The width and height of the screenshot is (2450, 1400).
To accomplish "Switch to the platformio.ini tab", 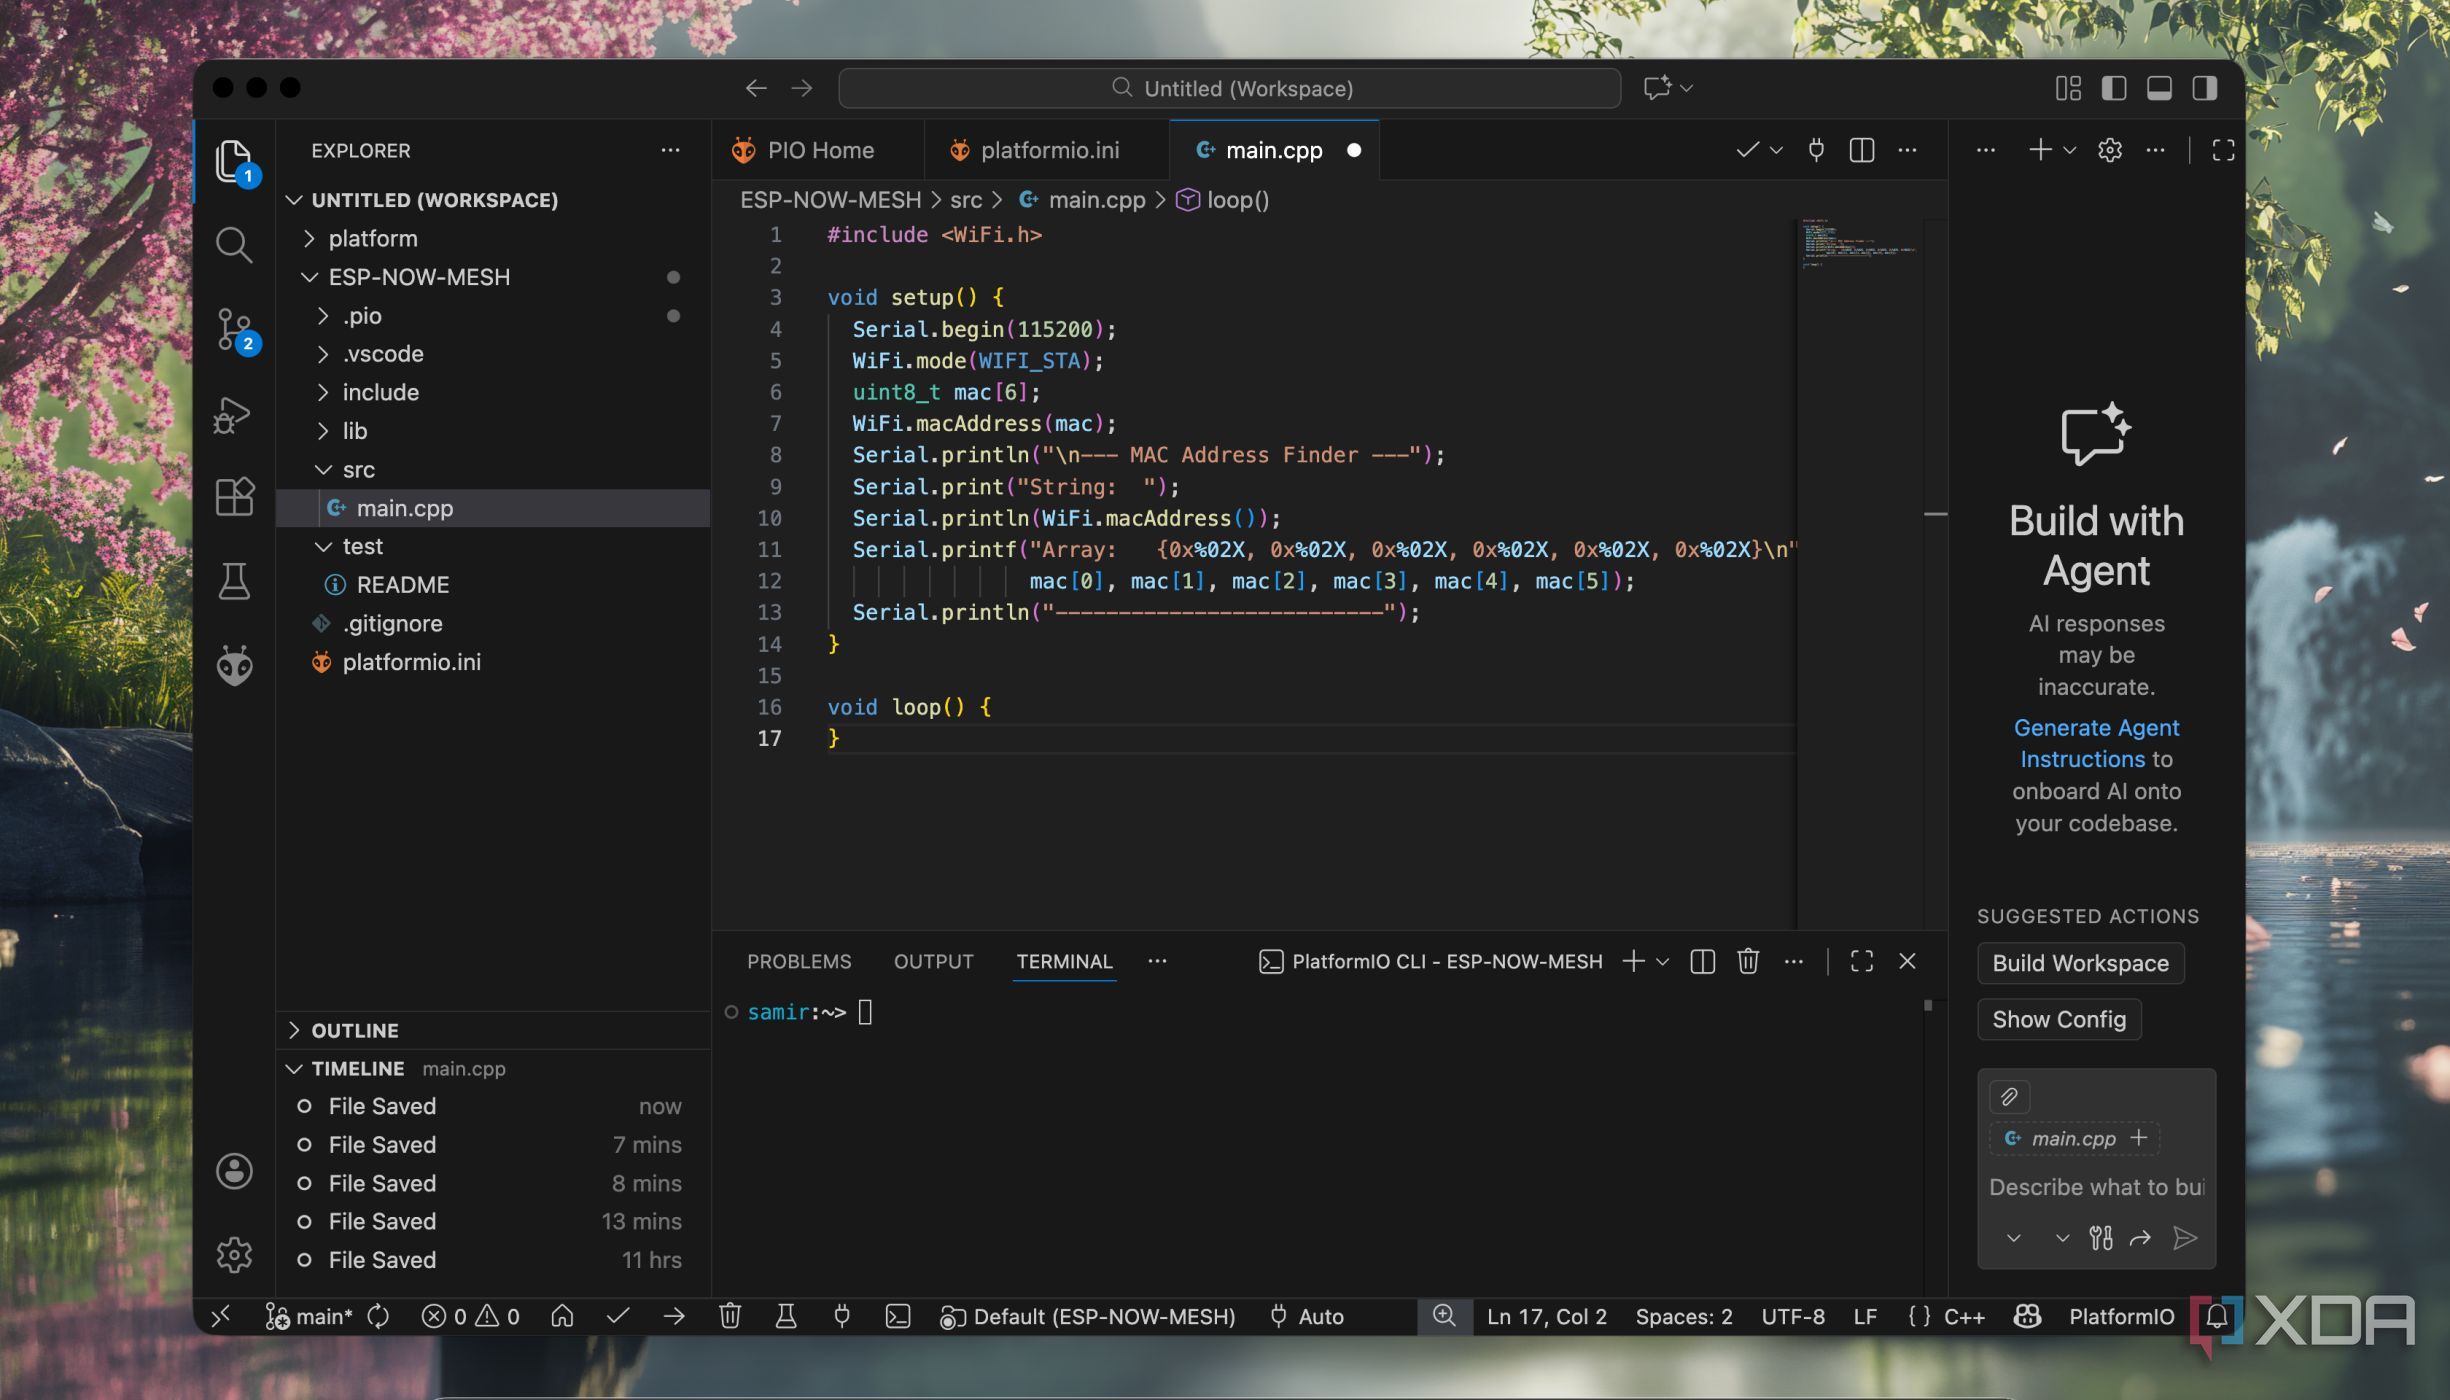I will pos(1048,150).
